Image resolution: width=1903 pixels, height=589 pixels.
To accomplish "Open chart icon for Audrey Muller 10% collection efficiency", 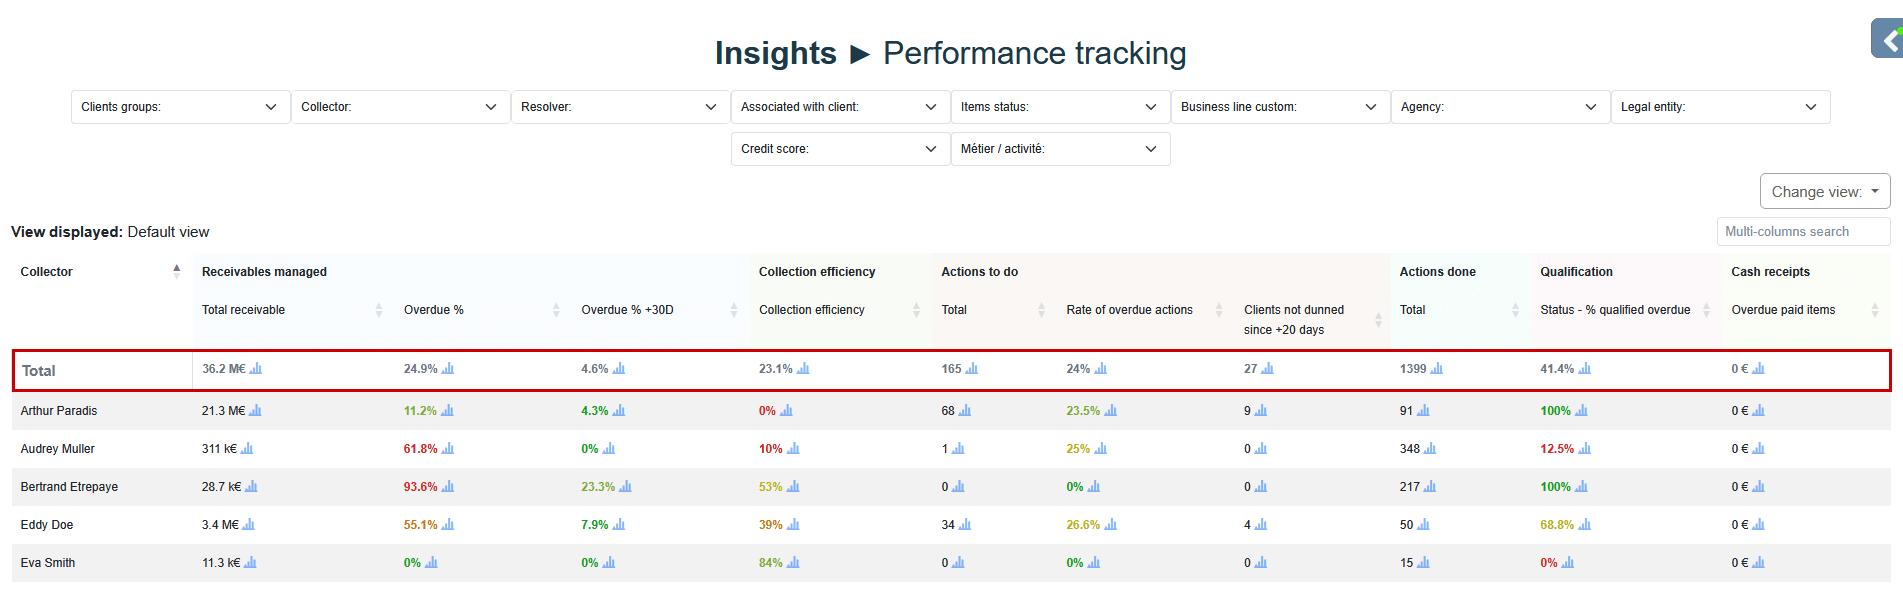I will [793, 449].
